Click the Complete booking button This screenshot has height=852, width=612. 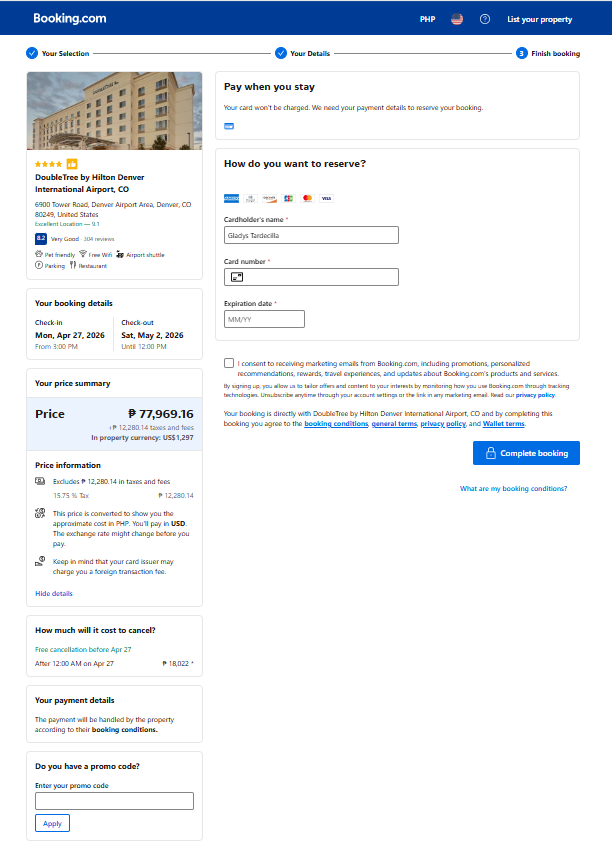click(526, 453)
